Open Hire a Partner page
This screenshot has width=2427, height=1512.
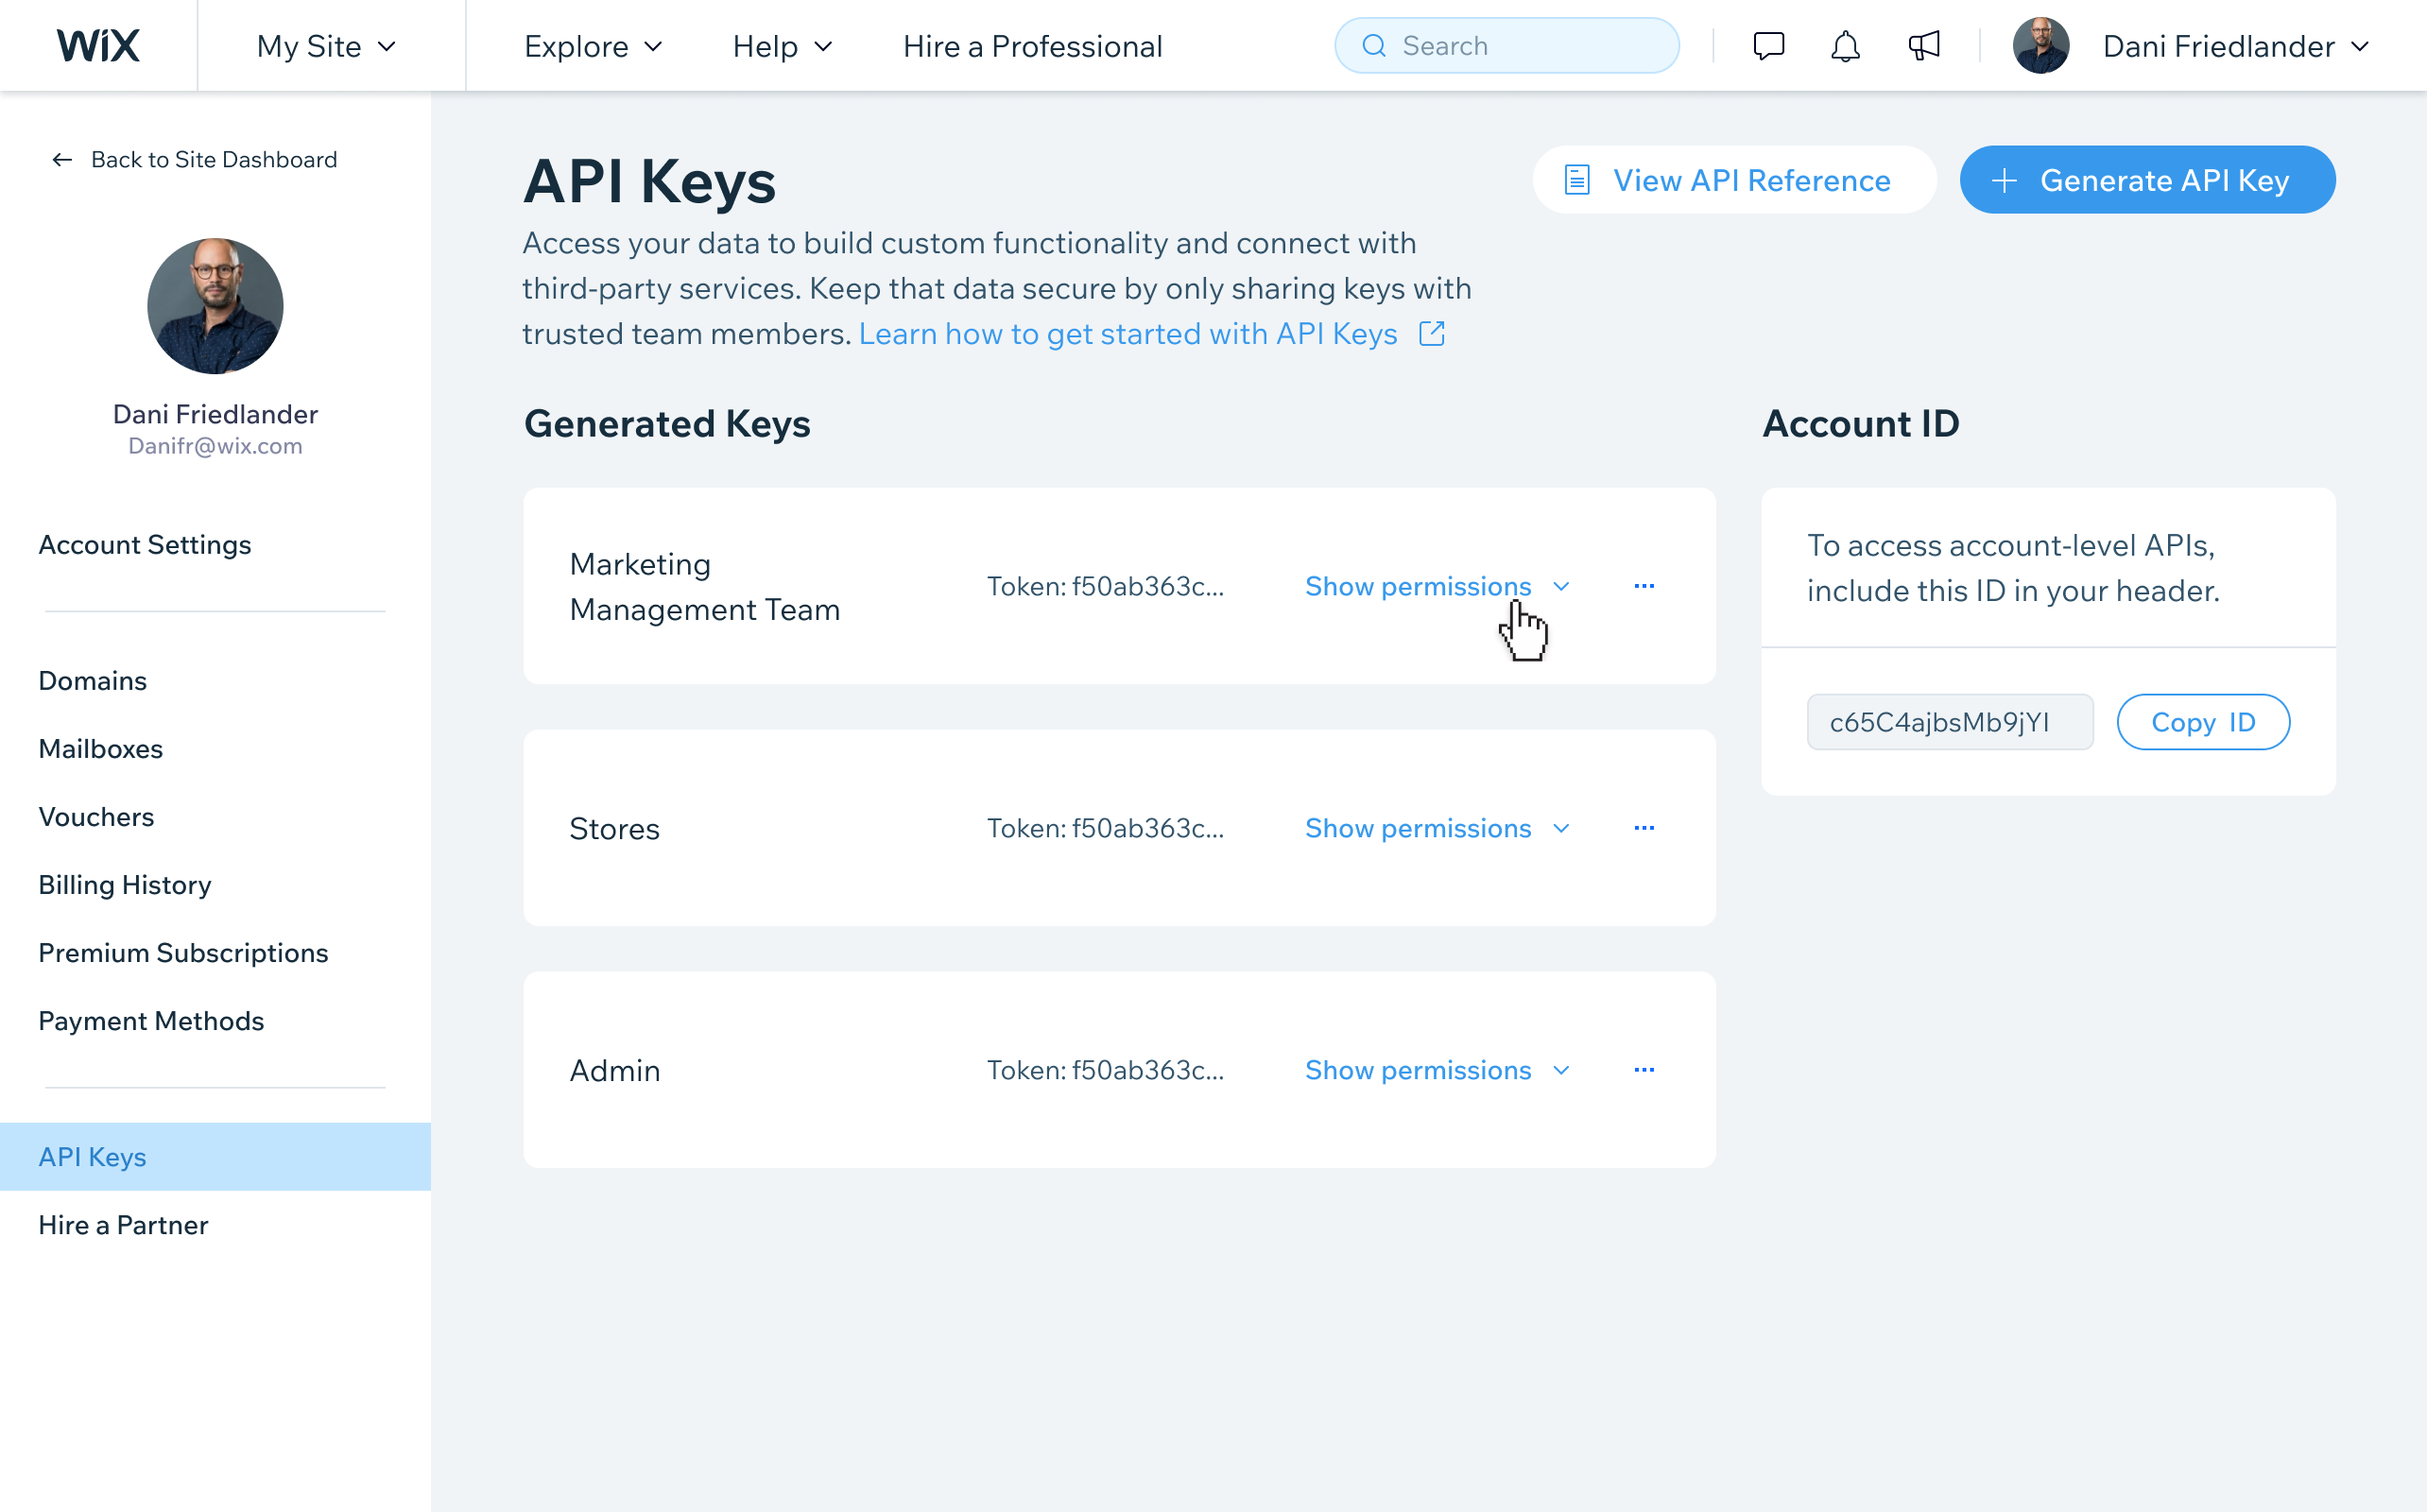pyautogui.click(x=123, y=1225)
